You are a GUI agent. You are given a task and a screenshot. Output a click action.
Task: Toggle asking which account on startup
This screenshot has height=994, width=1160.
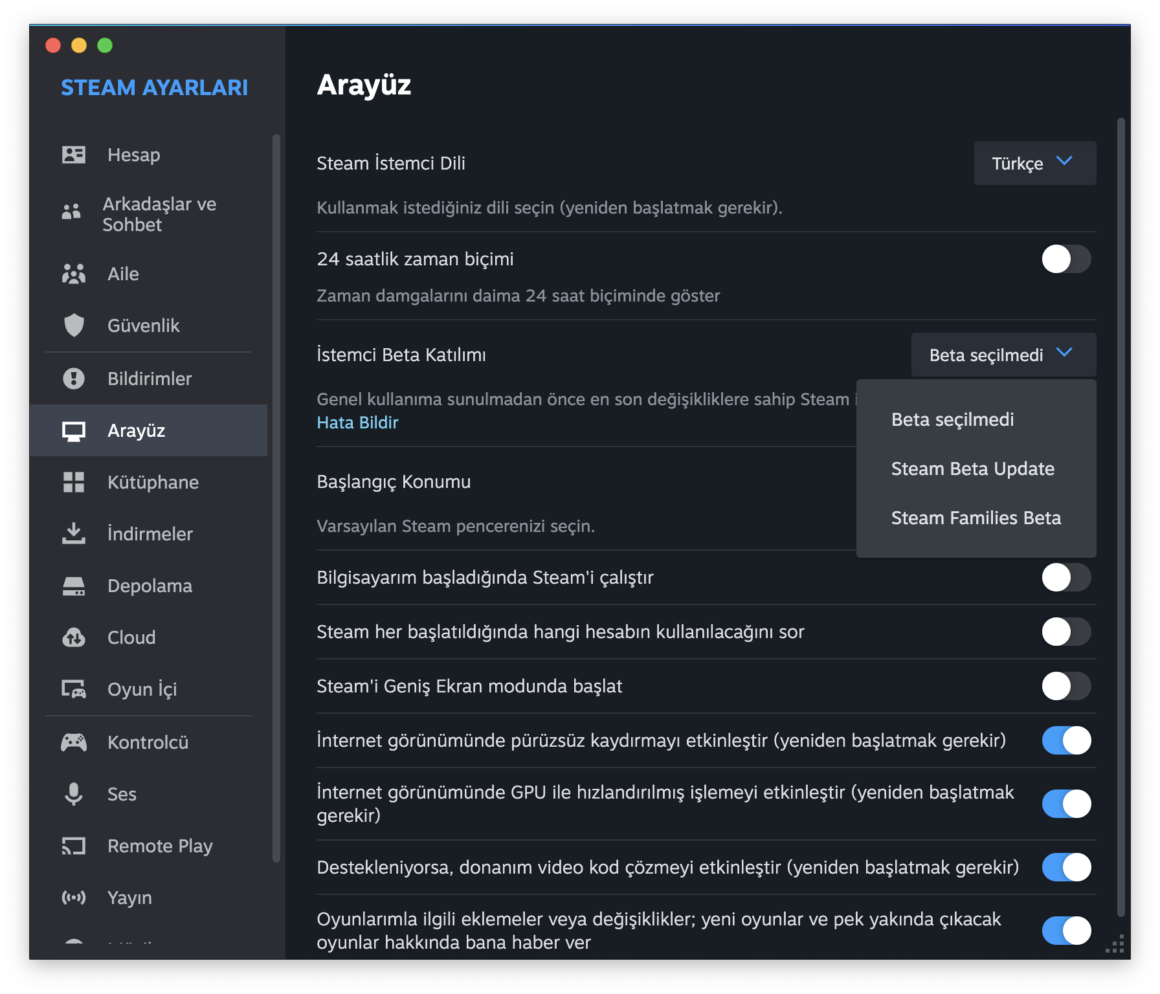[1066, 632]
